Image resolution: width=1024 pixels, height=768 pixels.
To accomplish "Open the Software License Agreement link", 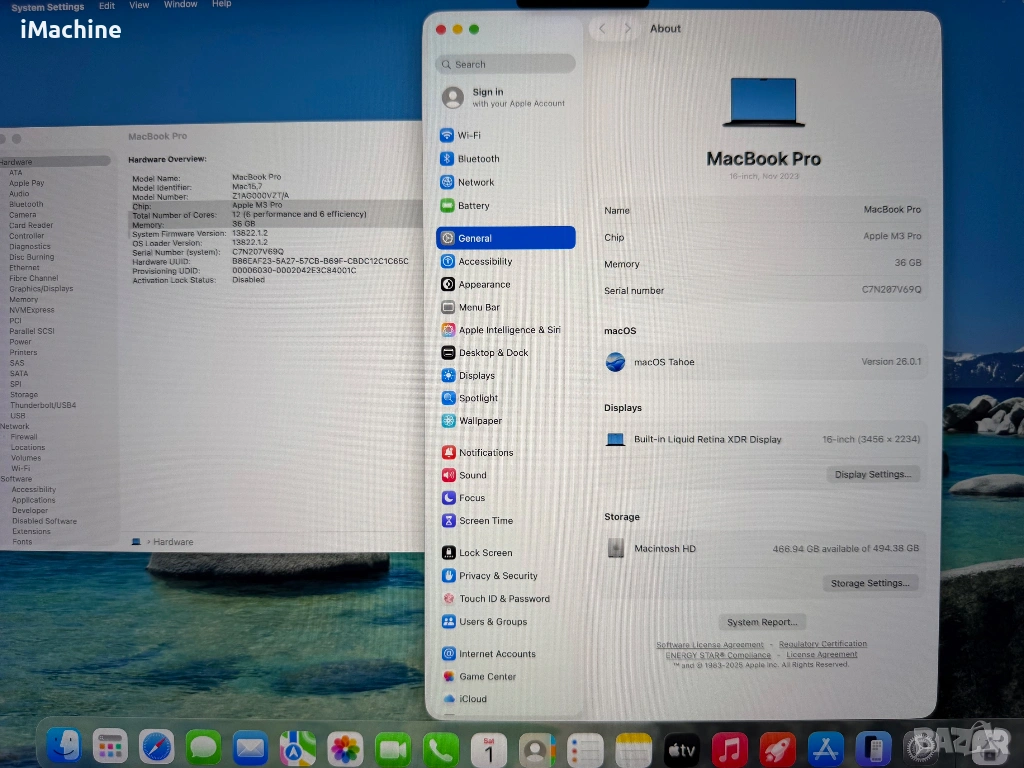I will point(710,645).
